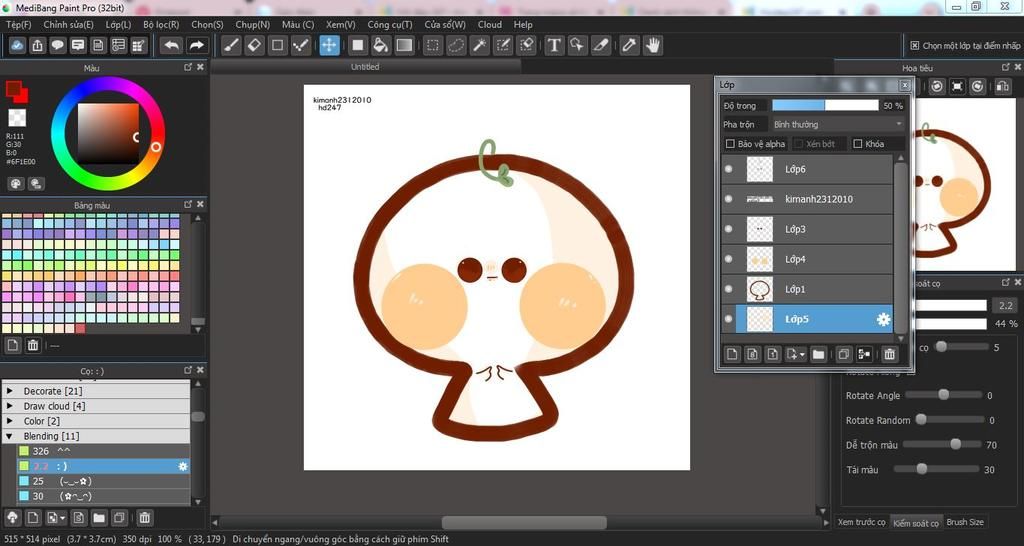Open add-layer type dropdown arrow in Lớp panel
1024x546 pixels.
(801, 355)
